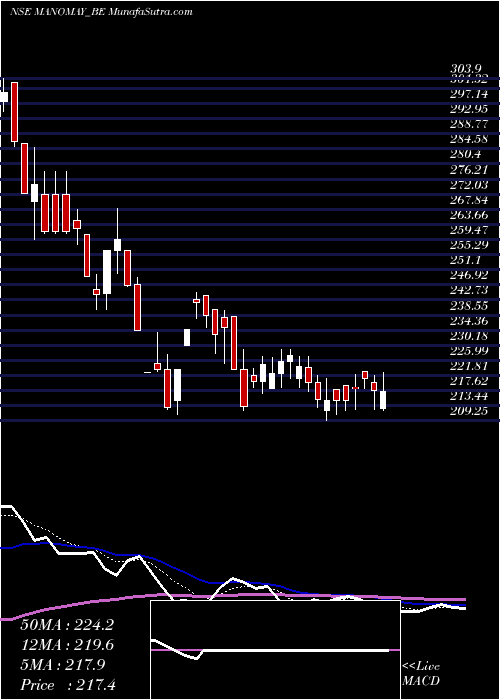Select the 303.9 price axis label
The height and width of the screenshot is (700, 500).
466,69
